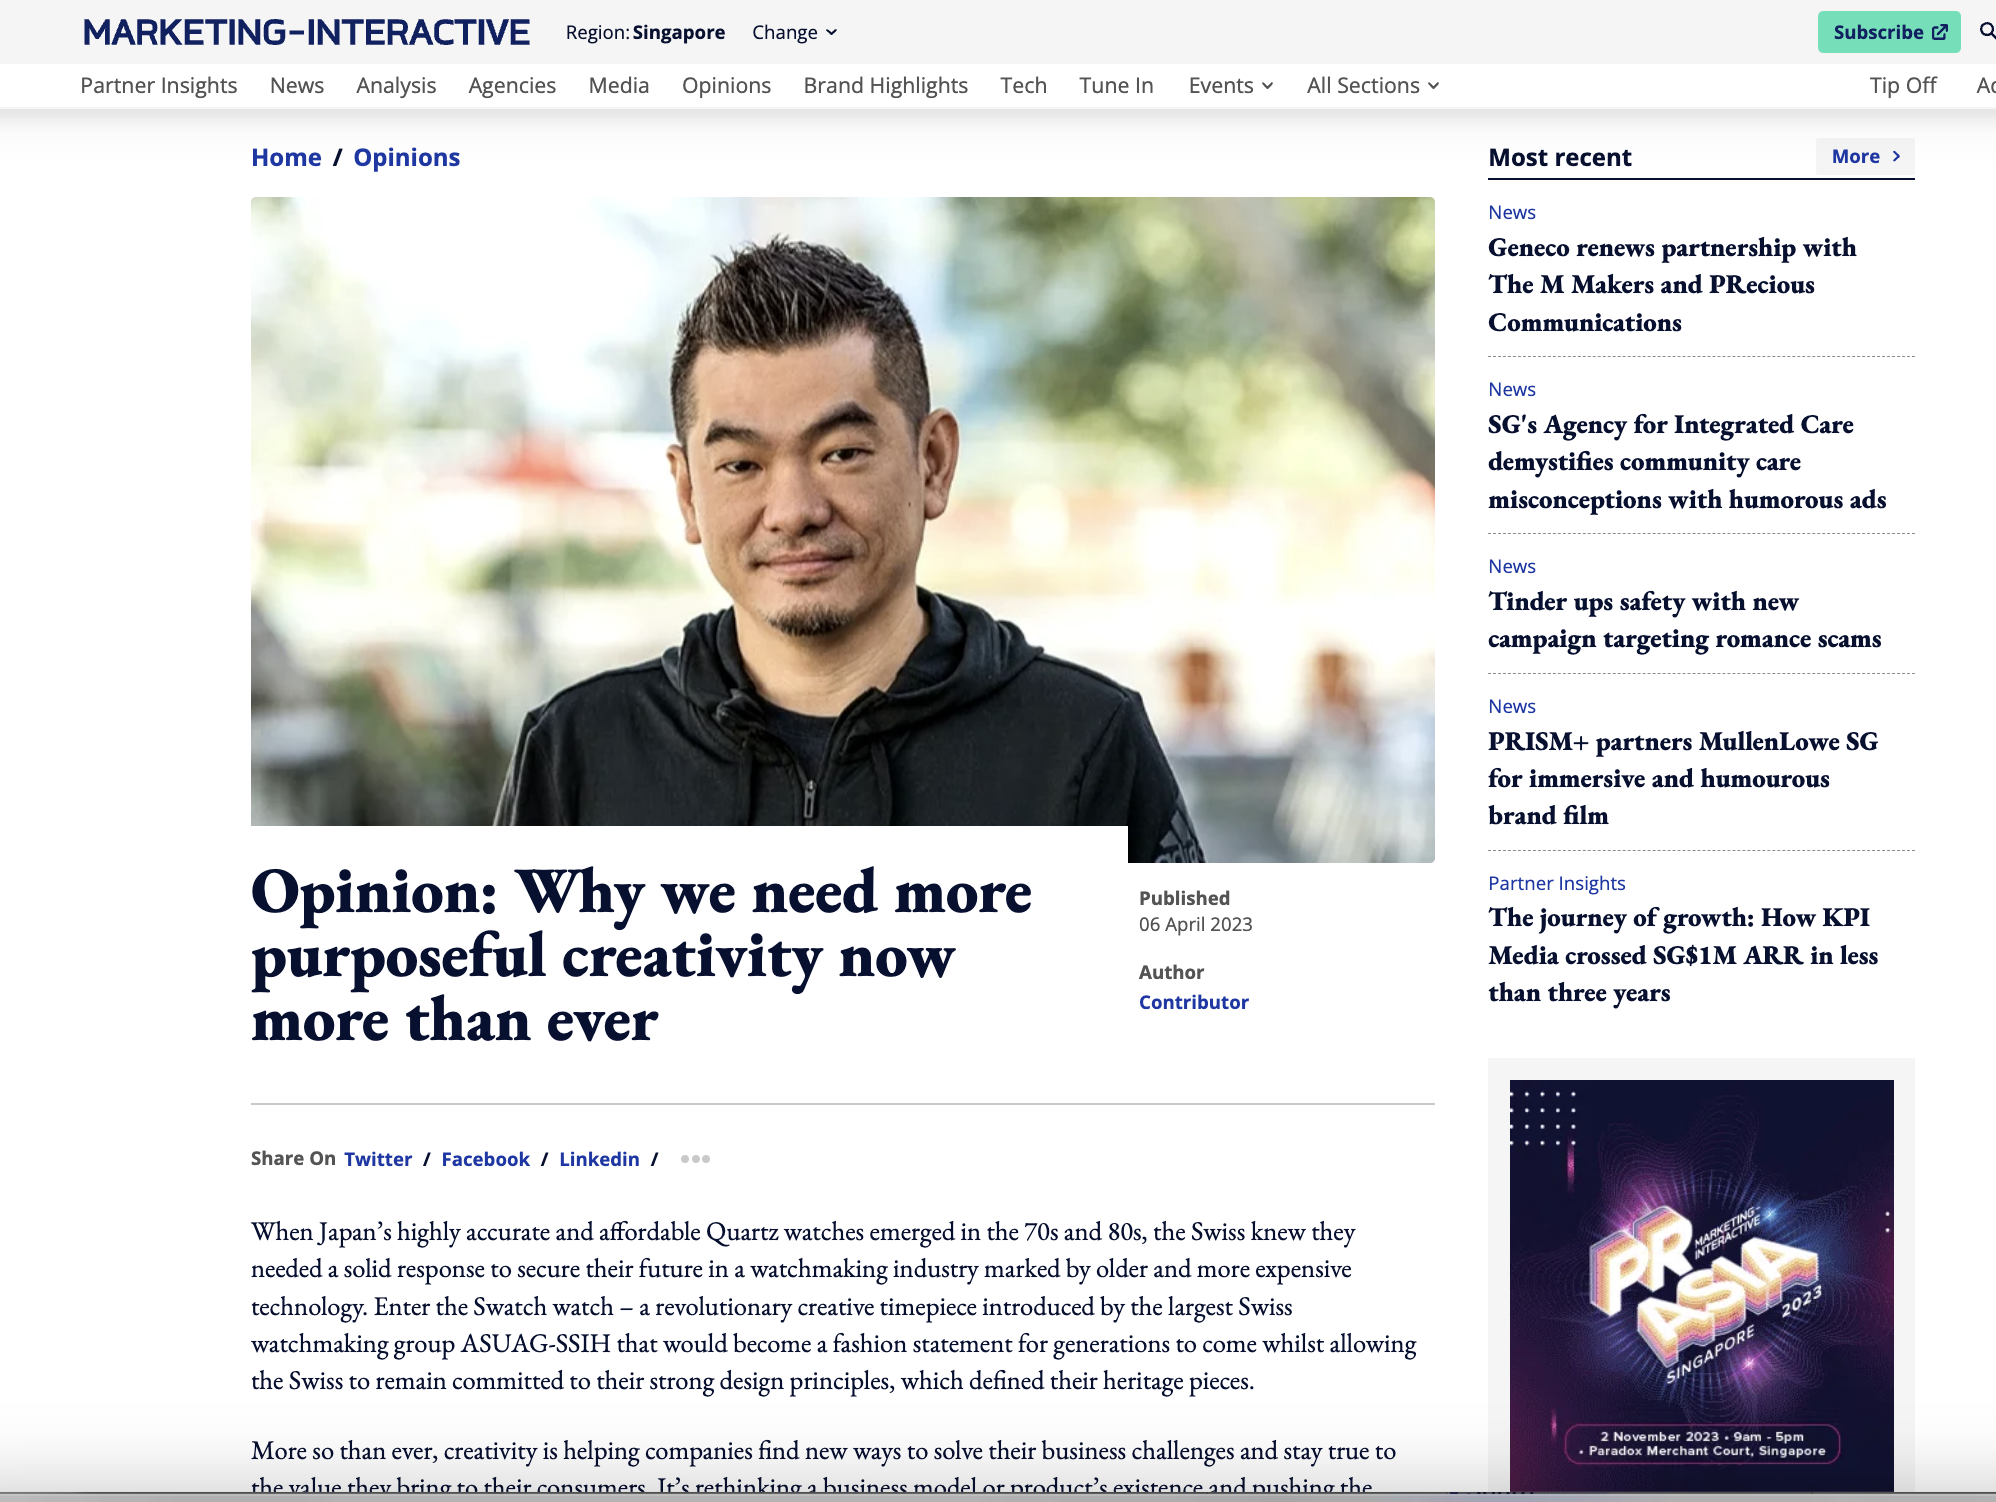The width and height of the screenshot is (1996, 1502).
Task: Expand the Events dropdown menu
Action: tap(1230, 85)
